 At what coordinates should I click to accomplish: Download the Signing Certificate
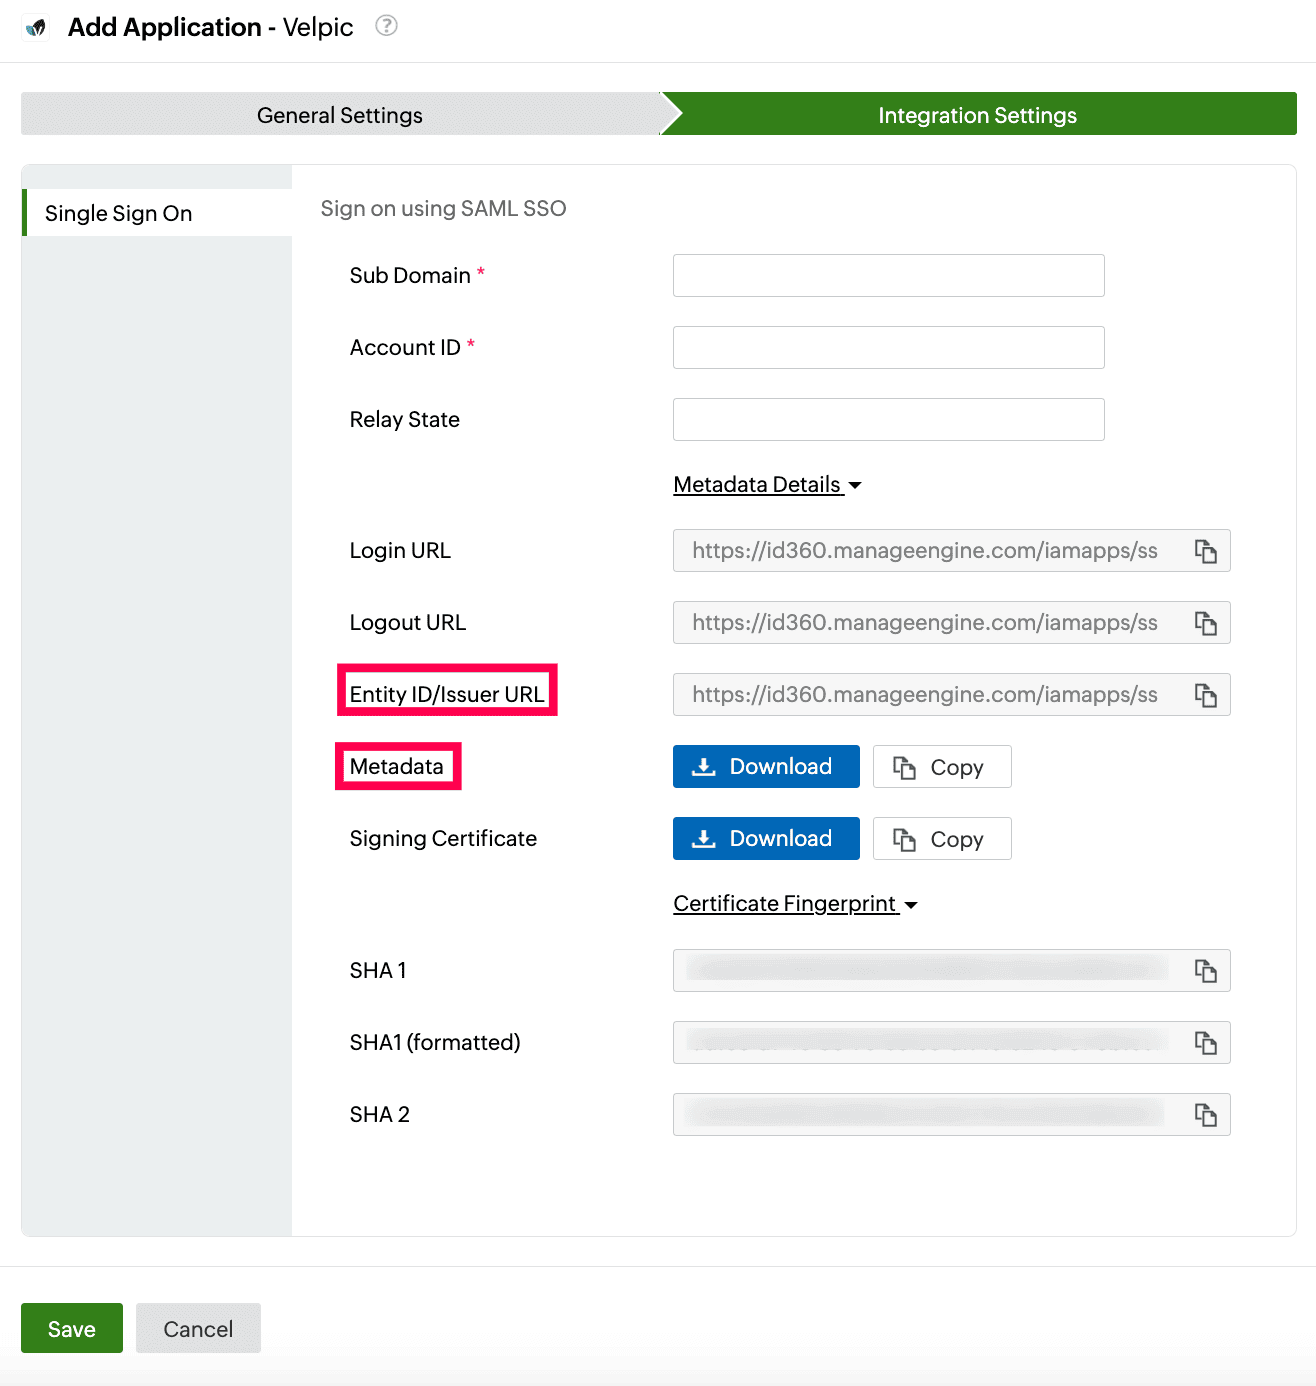click(766, 838)
